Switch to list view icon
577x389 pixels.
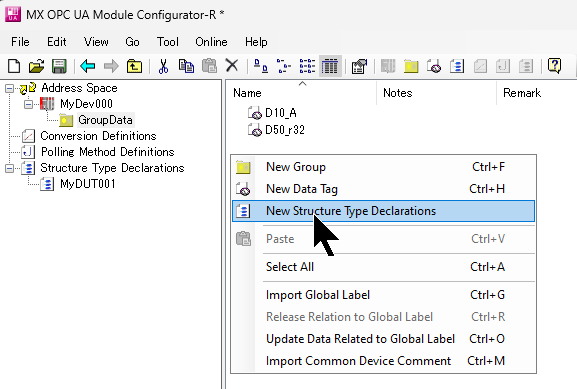point(307,66)
